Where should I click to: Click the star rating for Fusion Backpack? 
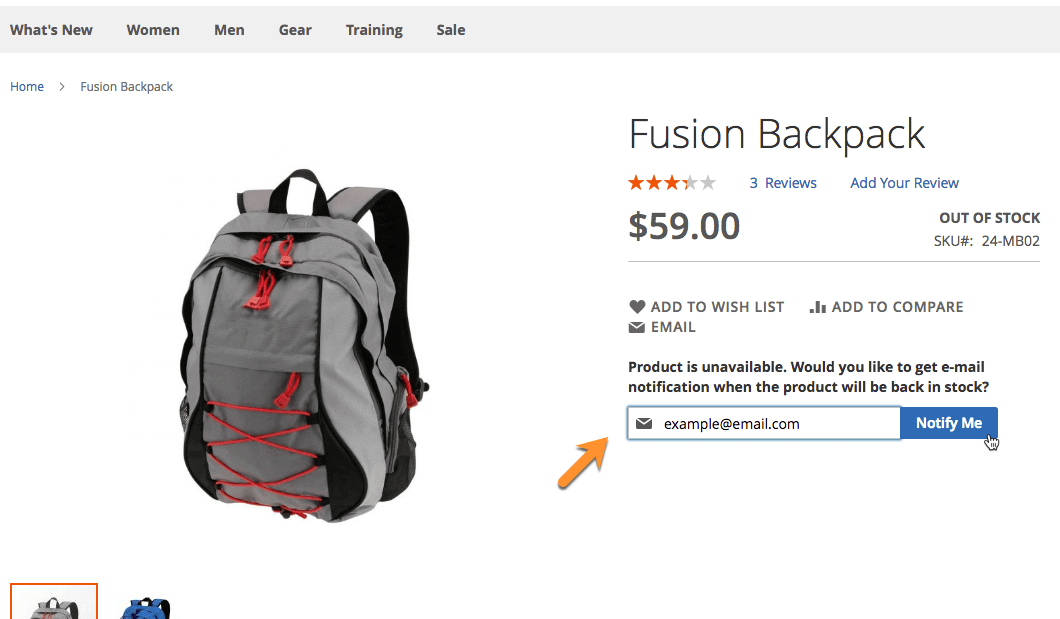[x=671, y=183]
